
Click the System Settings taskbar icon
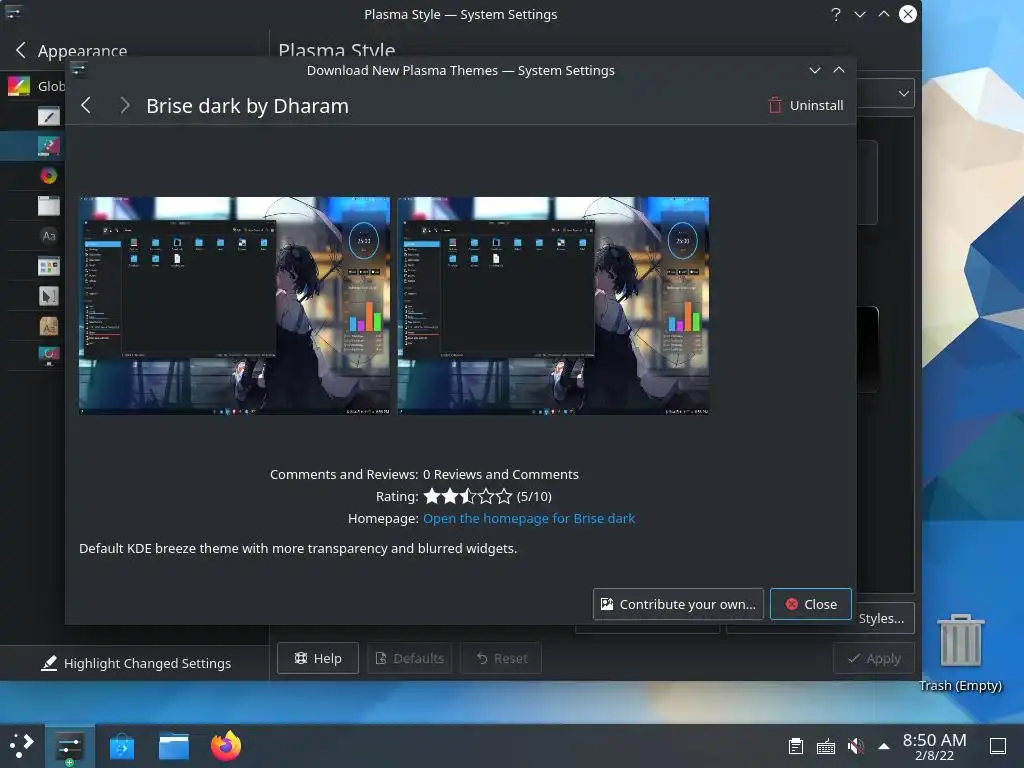(70, 746)
